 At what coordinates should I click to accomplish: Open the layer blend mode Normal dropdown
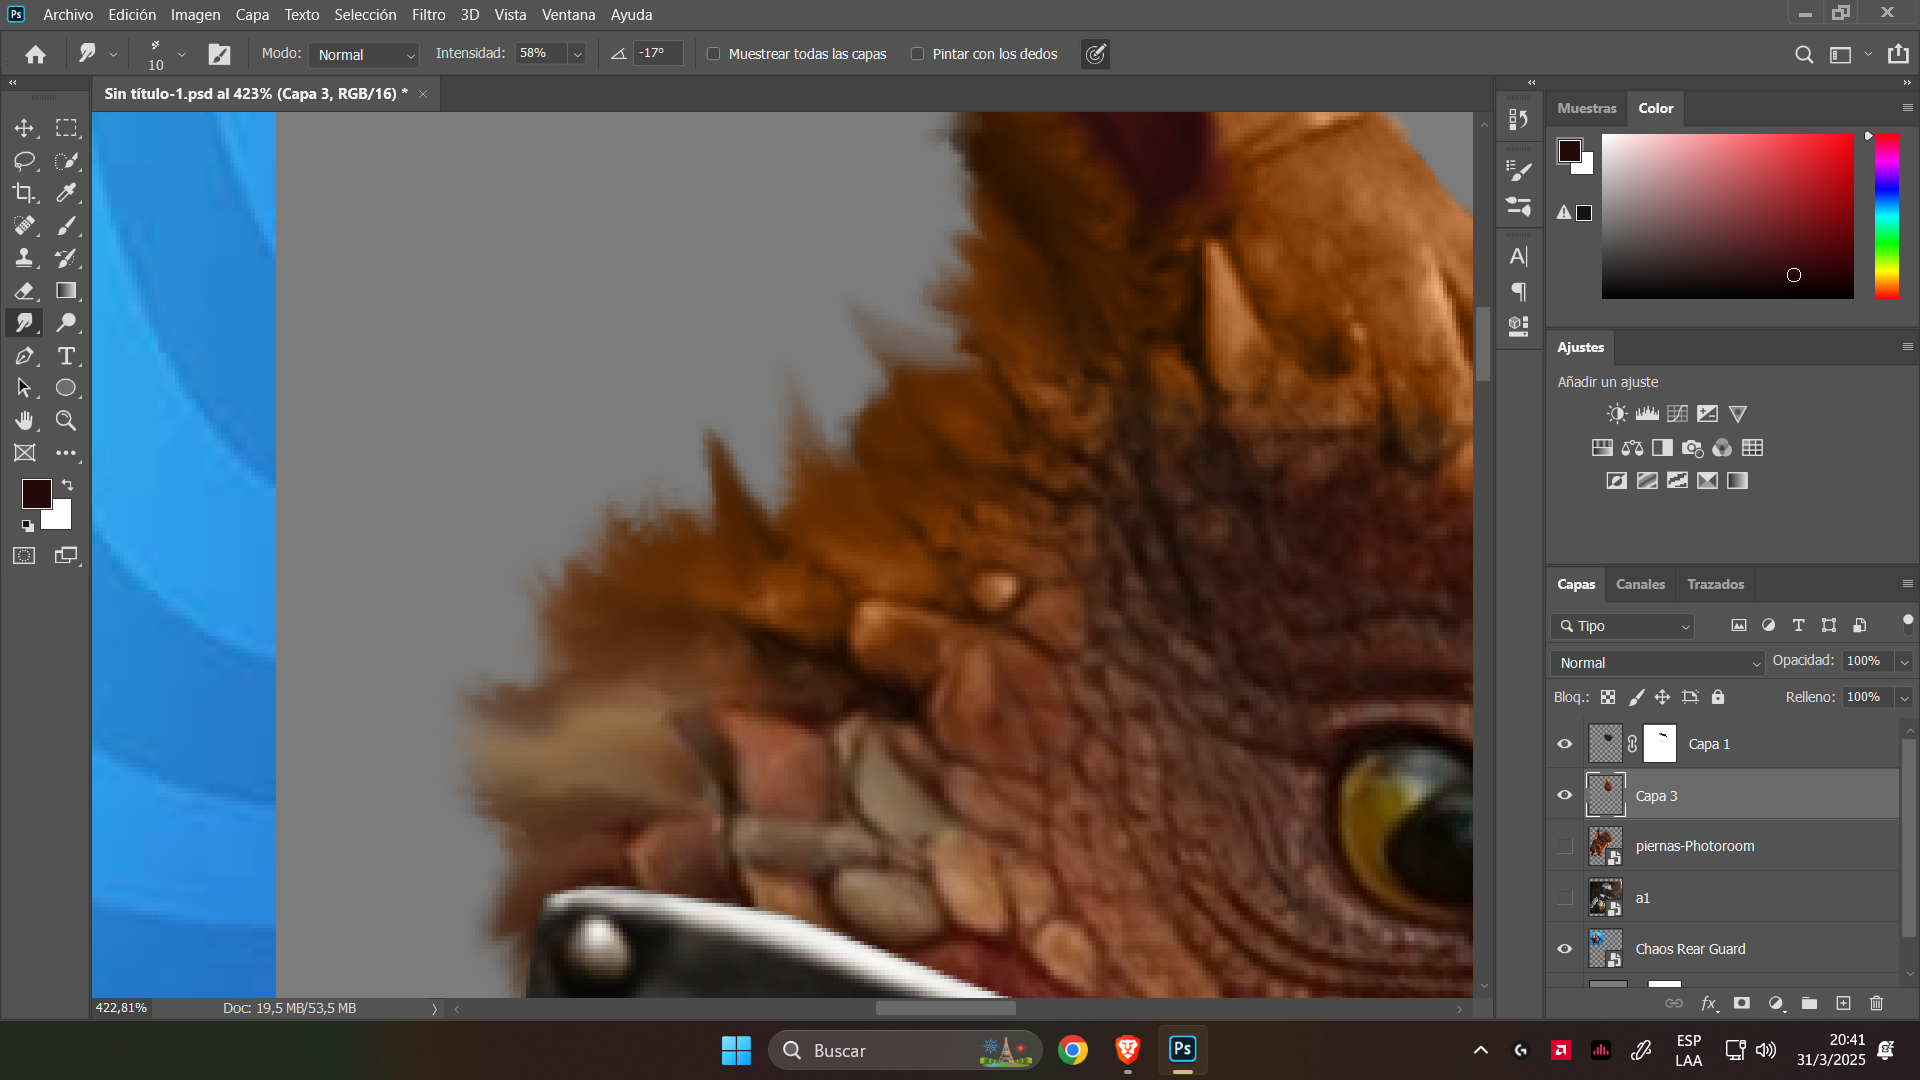(x=1657, y=663)
